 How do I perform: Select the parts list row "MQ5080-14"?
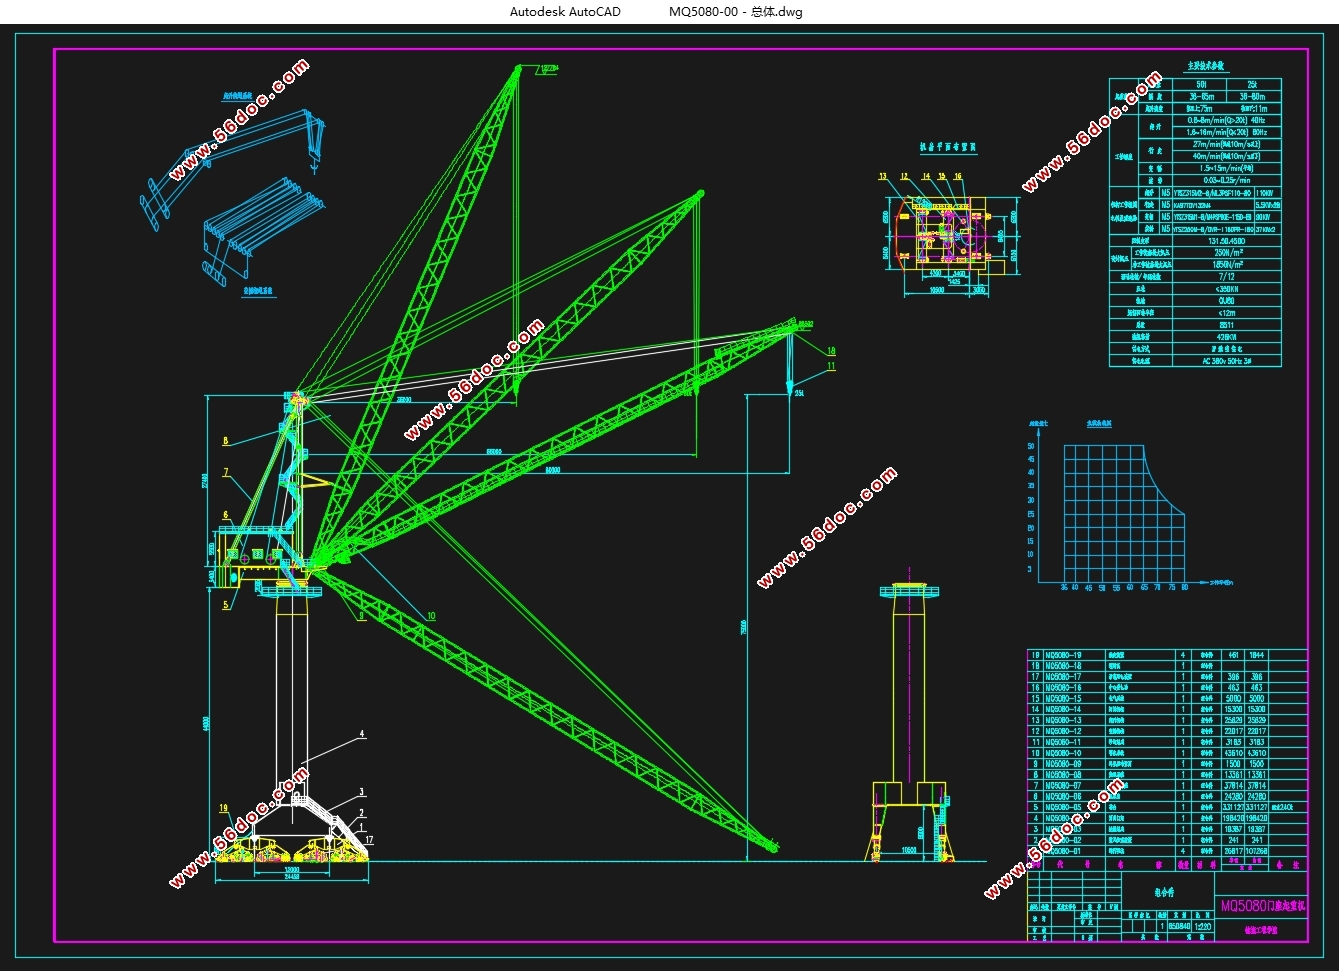pos(1167,709)
